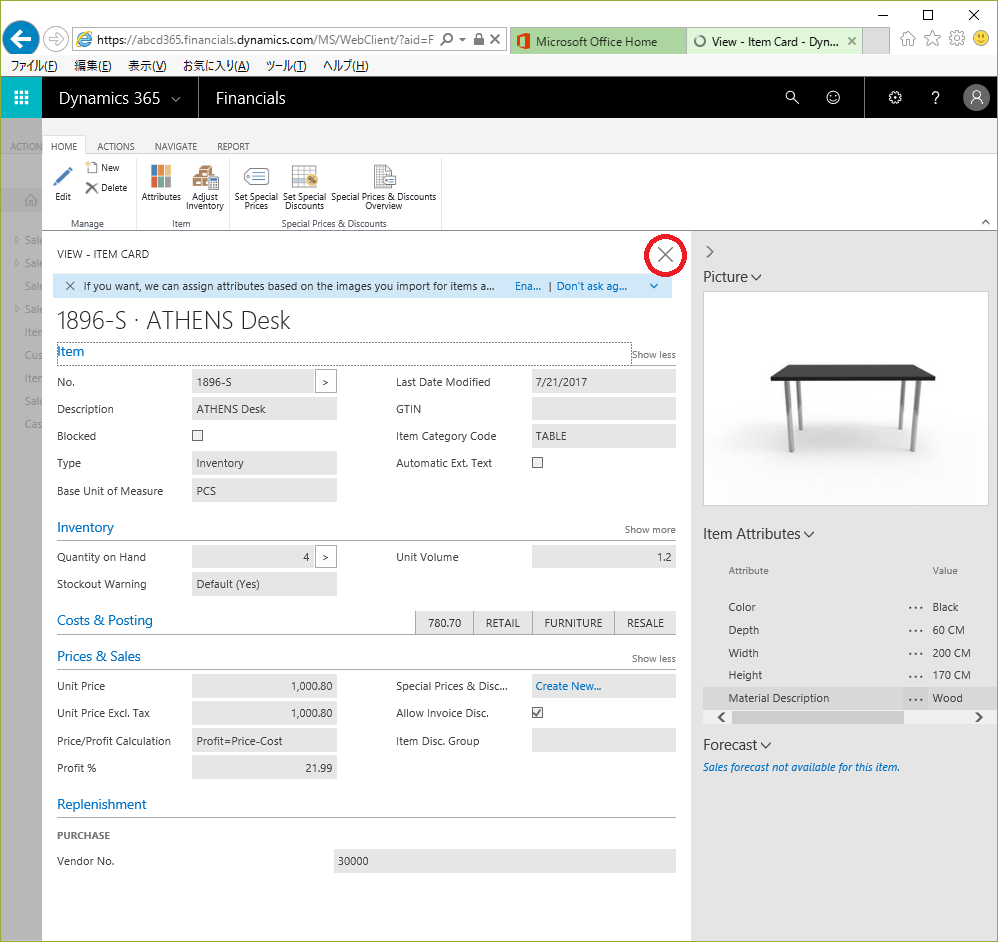Open Dynamics settings gear in black header
Viewport: 998px width, 942px height.
tap(895, 97)
